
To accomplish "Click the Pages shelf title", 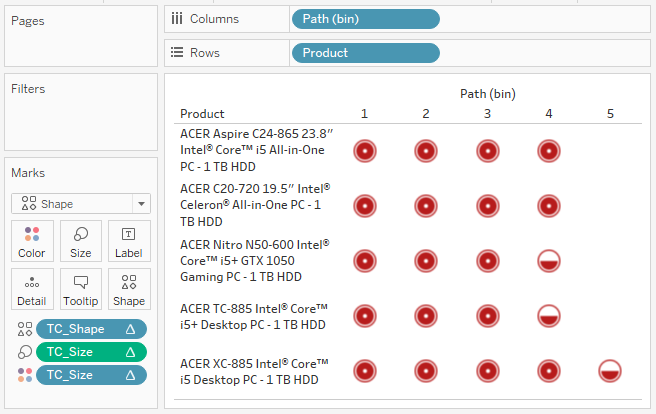I will (x=28, y=21).
